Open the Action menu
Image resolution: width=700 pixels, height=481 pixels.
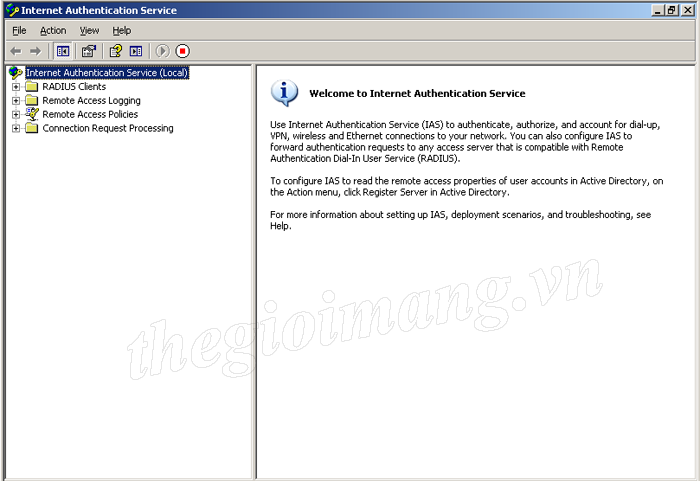pos(53,30)
